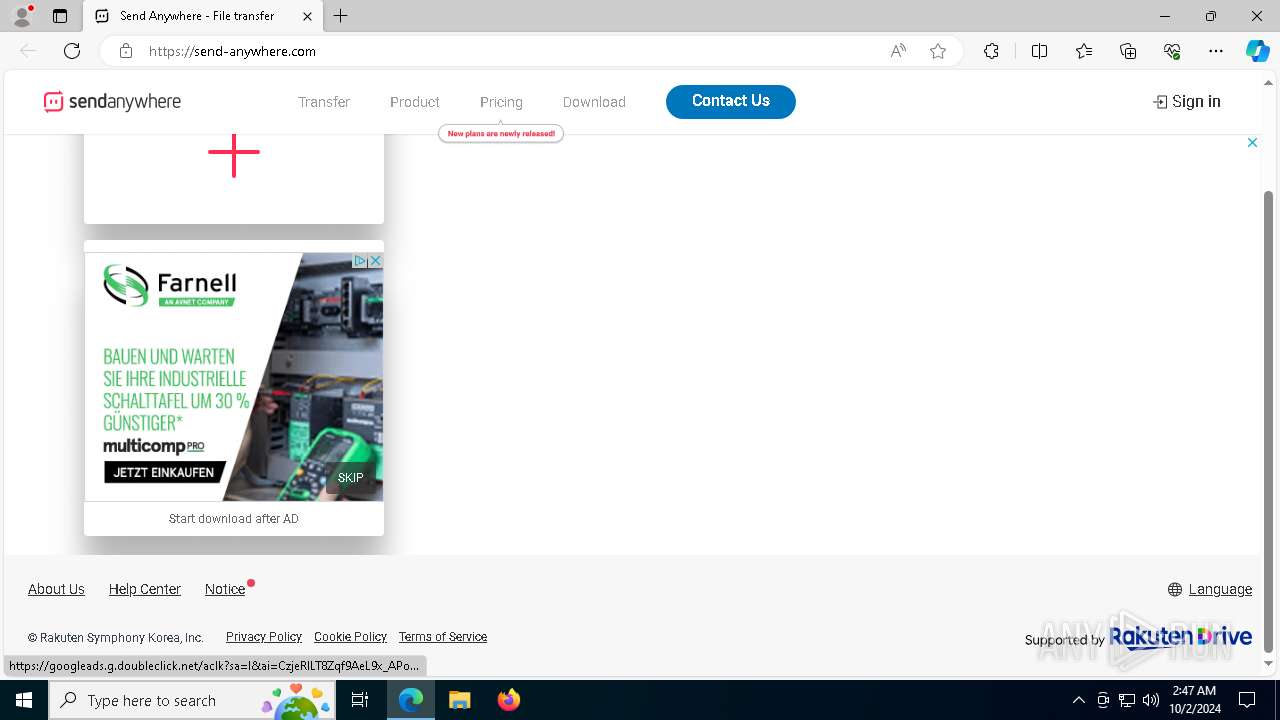Image resolution: width=1280 pixels, height=720 pixels.
Task: View site information lock icon
Action: (x=125, y=51)
